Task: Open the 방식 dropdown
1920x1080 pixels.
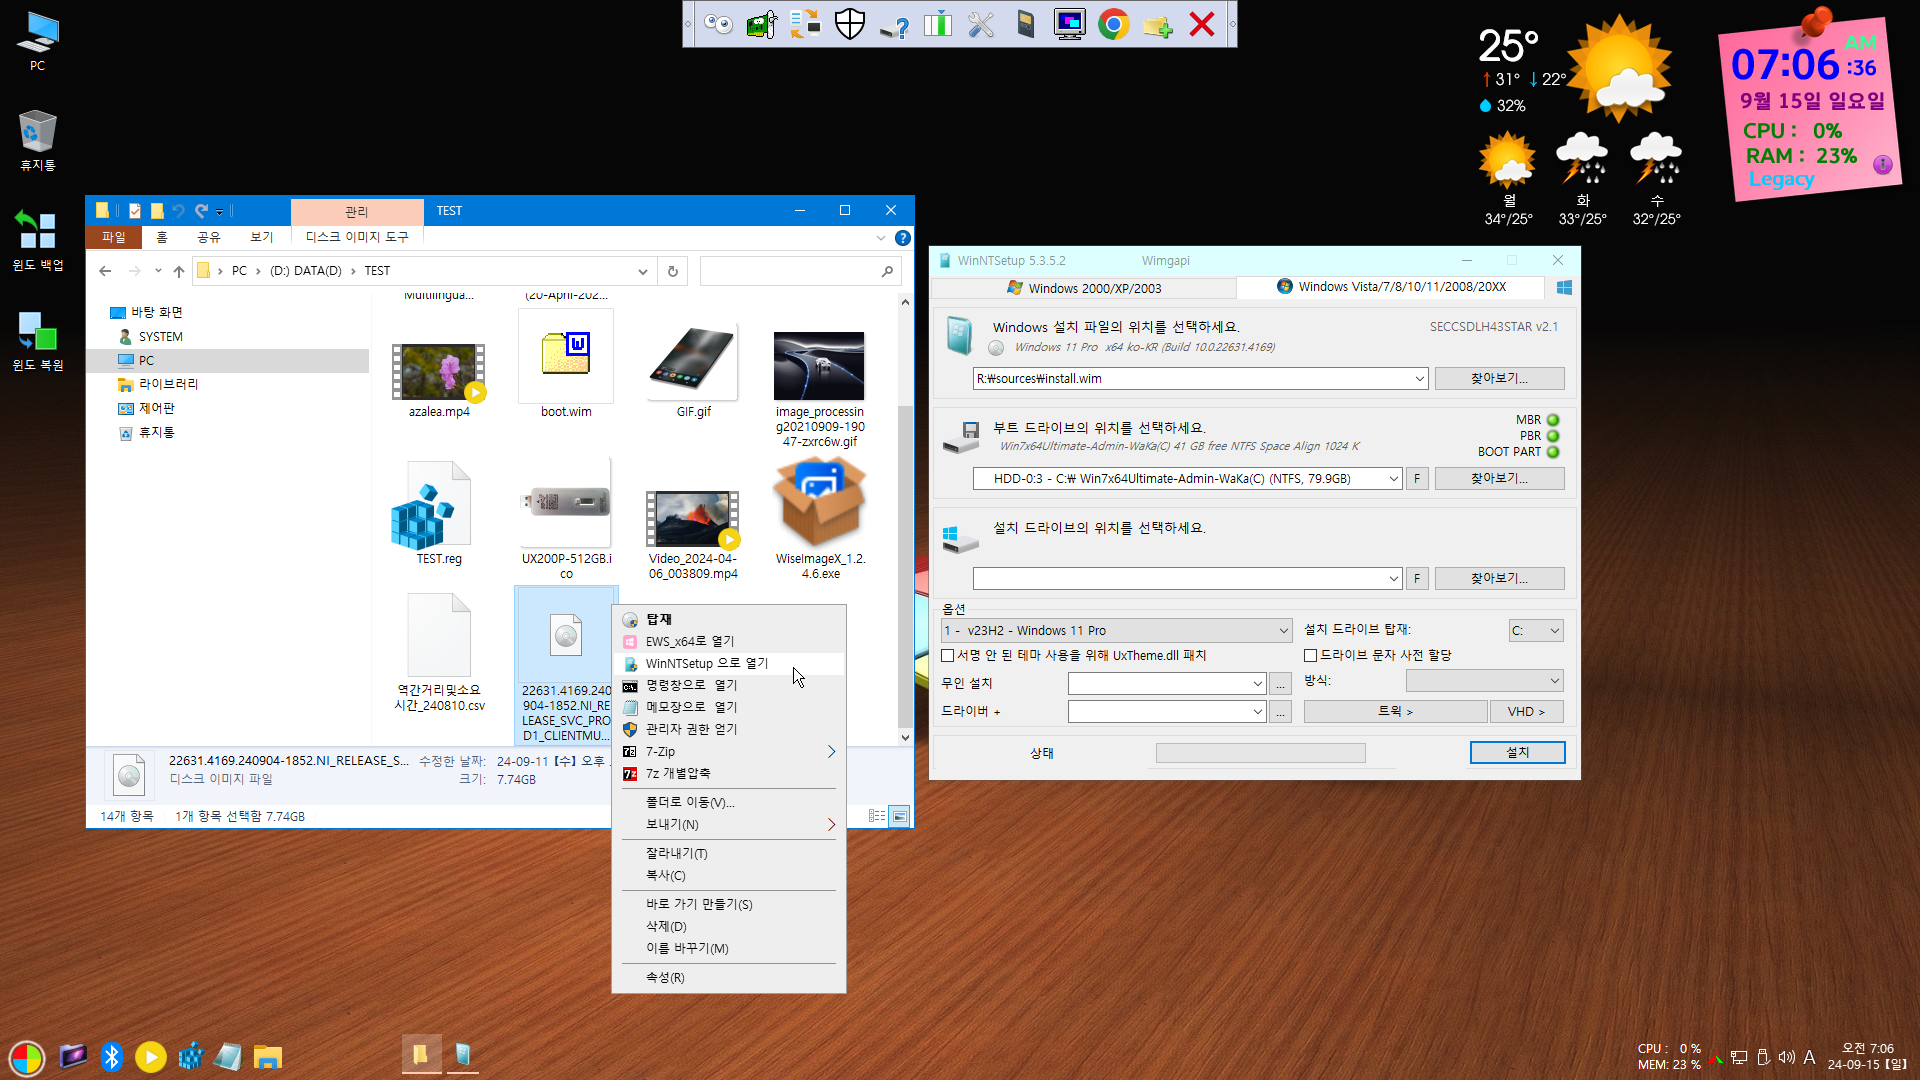Action: pos(1484,681)
